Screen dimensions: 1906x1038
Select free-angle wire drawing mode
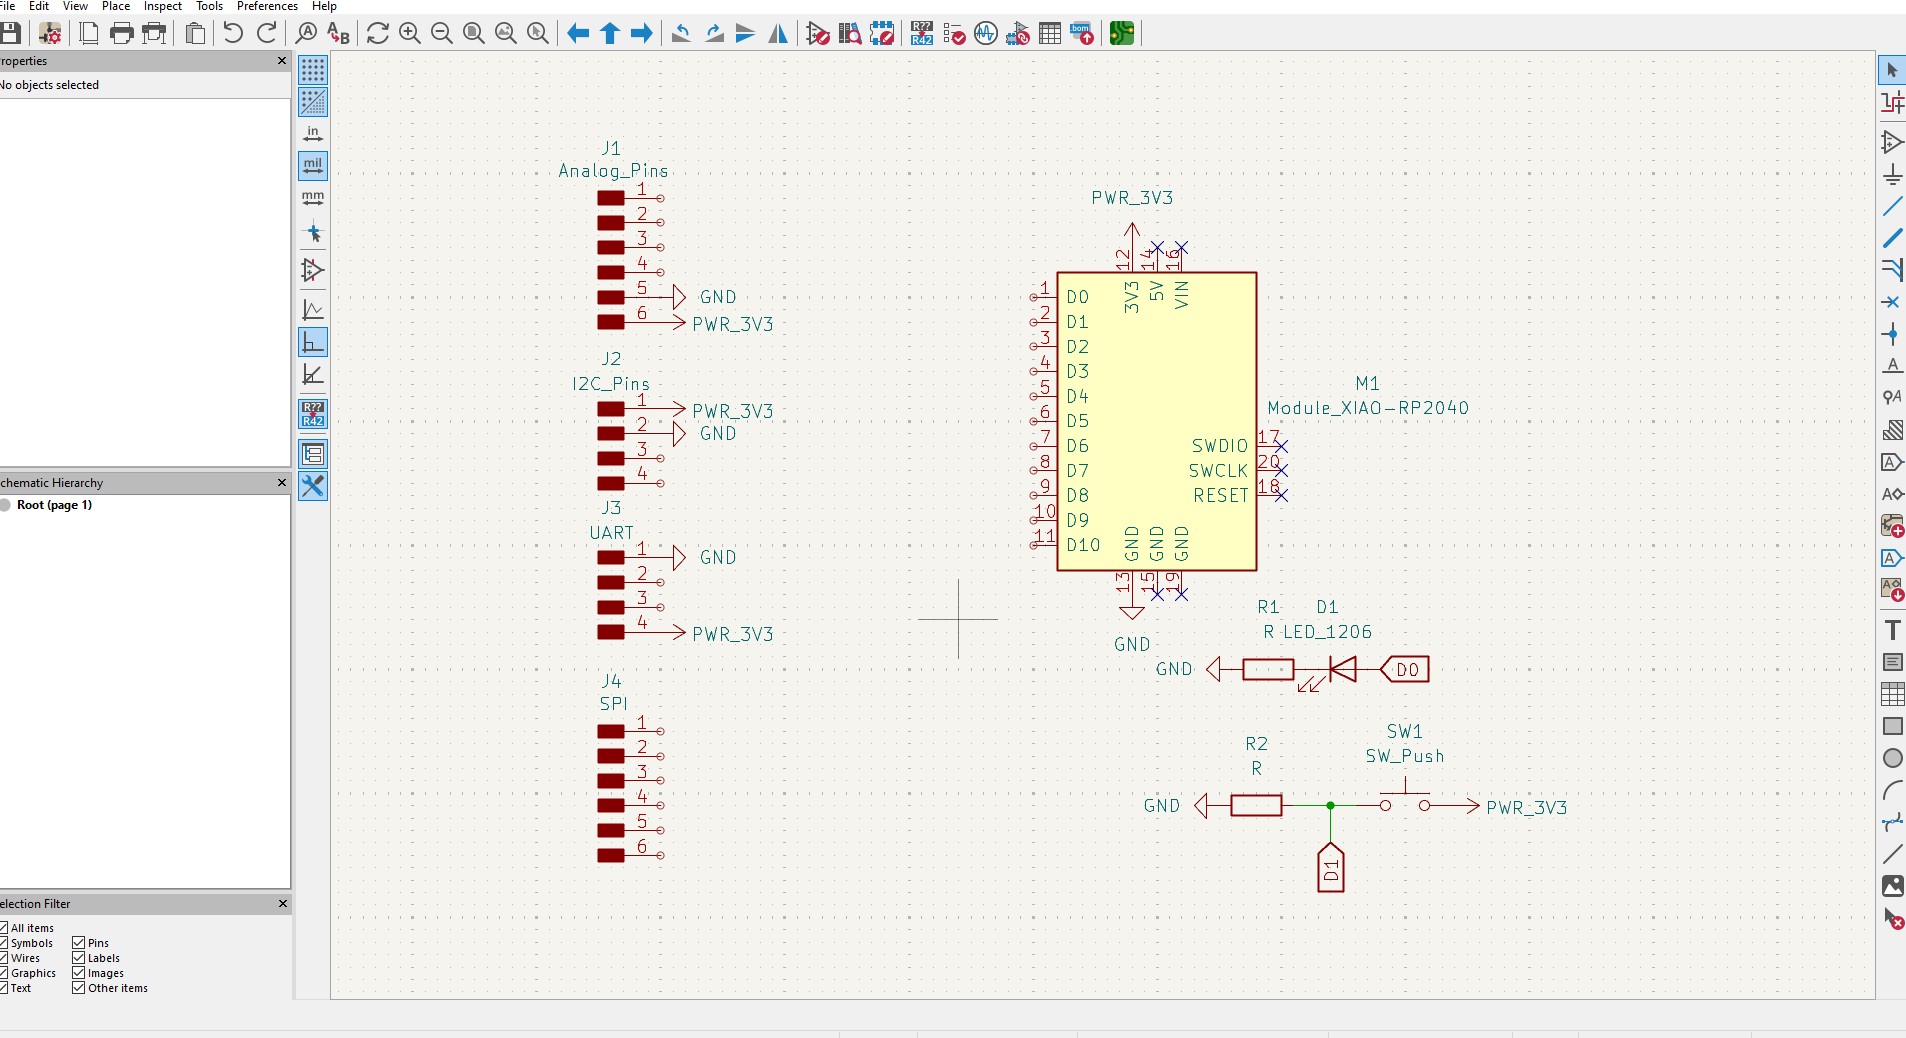(313, 310)
